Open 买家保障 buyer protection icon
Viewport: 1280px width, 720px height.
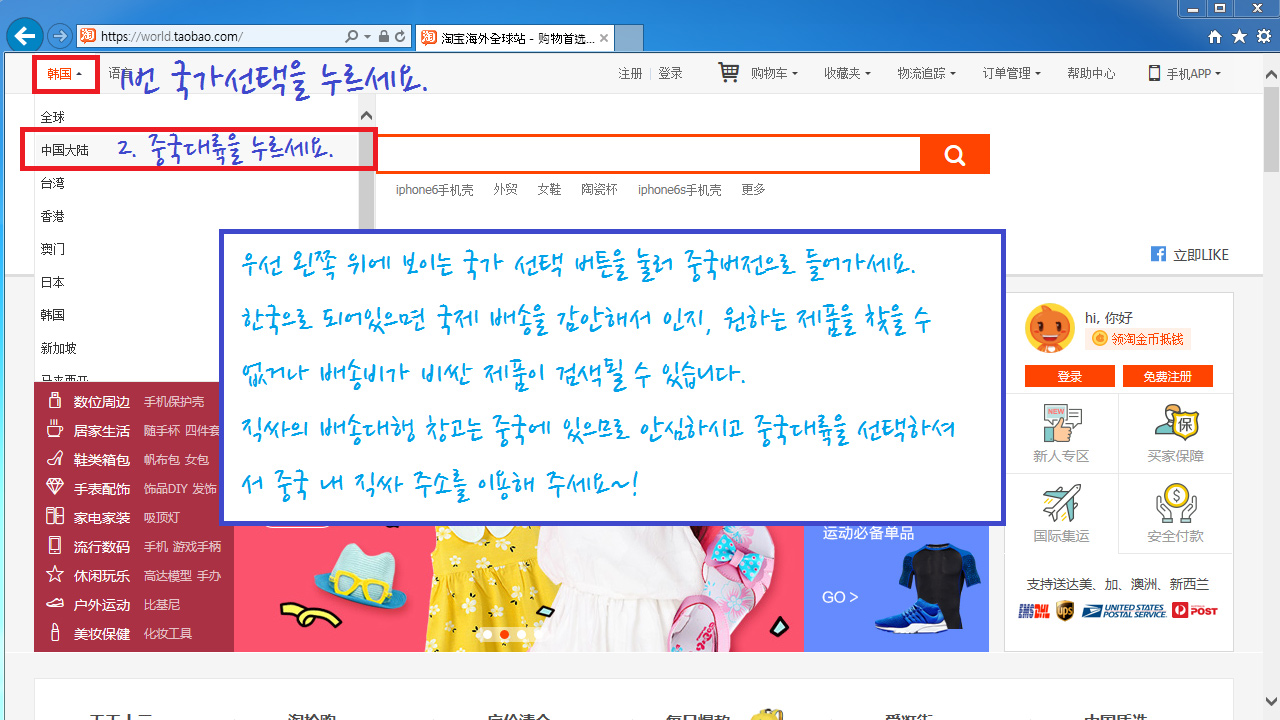tap(1176, 424)
